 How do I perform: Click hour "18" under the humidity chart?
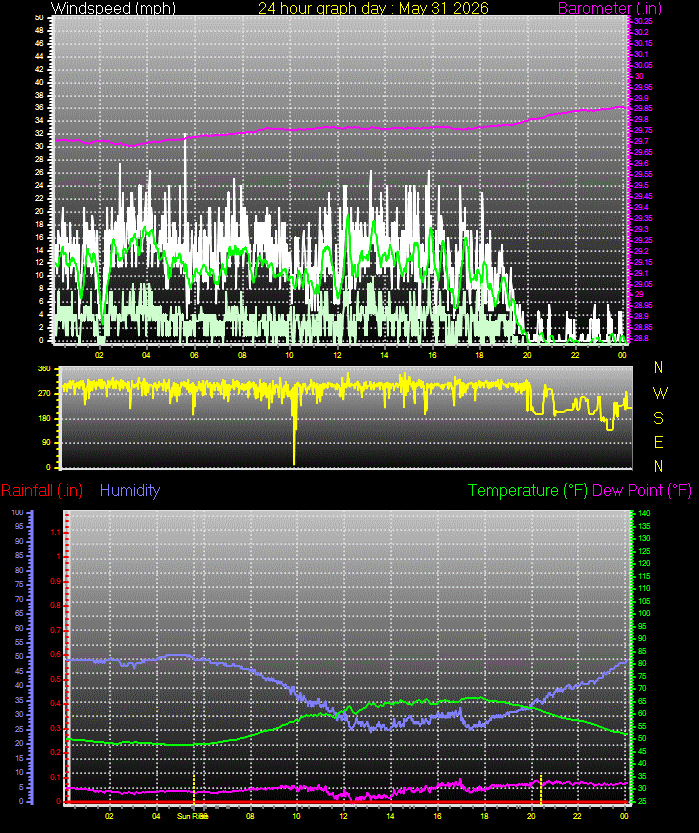pos(484,816)
